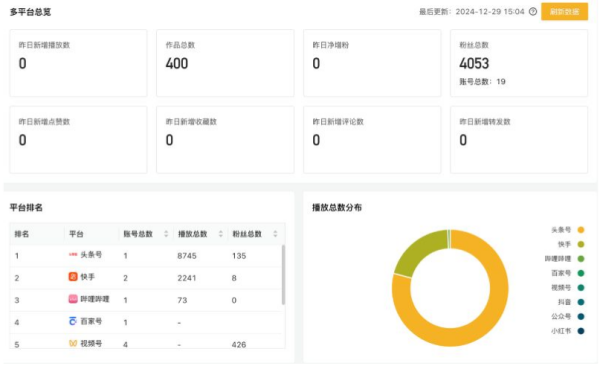Click the 小红书 legend label
This screenshot has width=600, height=369.
pyautogui.click(x=561, y=331)
